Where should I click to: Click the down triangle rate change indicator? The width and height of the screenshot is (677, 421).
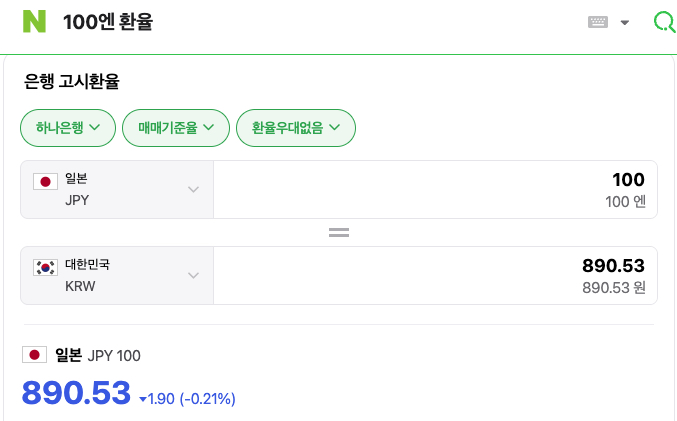pos(143,399)
